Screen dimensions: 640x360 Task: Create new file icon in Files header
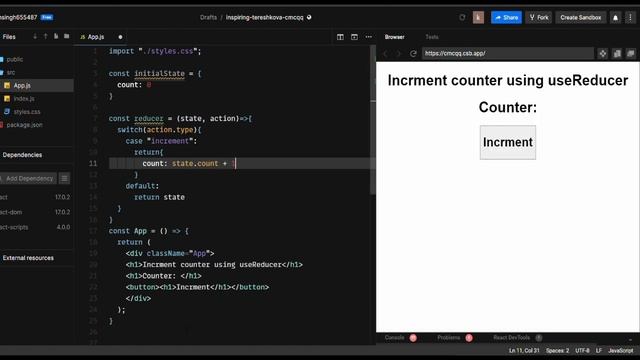56,37
